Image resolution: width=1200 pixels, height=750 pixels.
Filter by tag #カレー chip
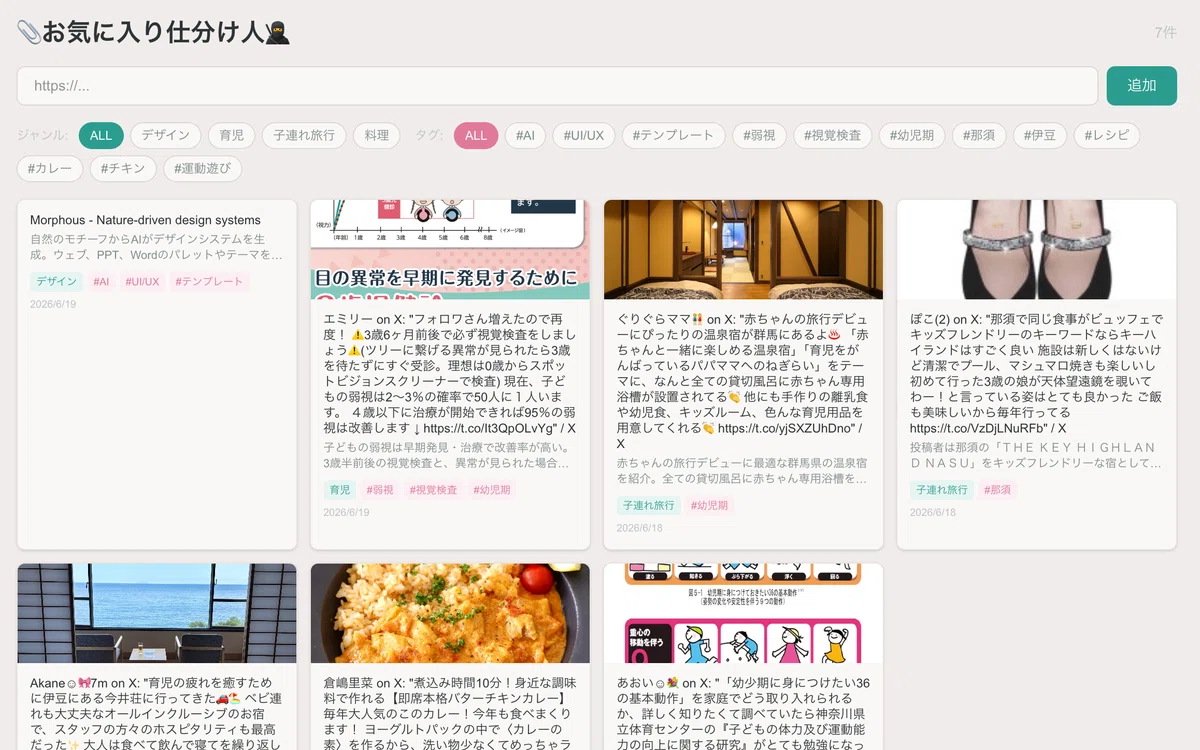50,168
